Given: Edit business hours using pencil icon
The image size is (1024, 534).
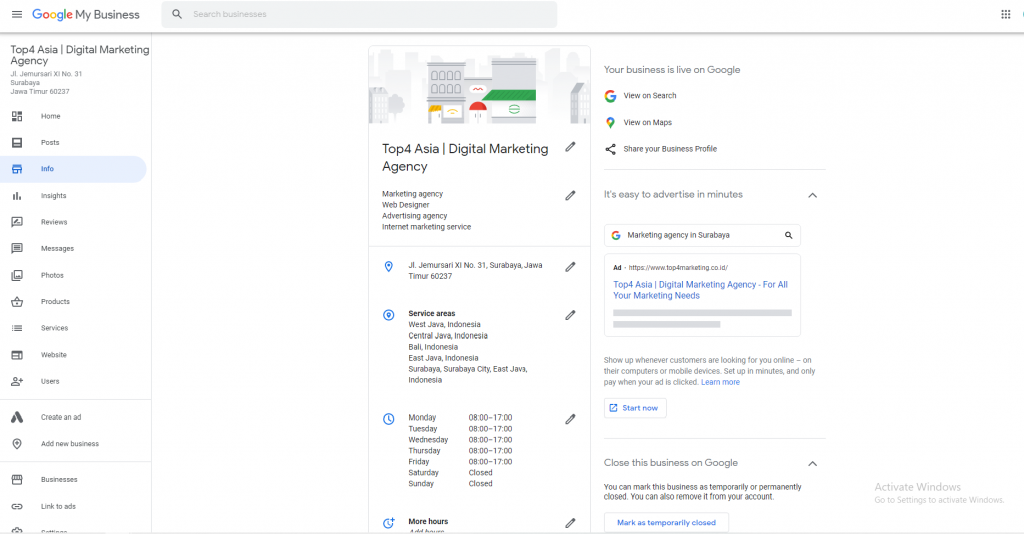Looking at the screenshot, I should pyautogui.click(x=570, y=419).
